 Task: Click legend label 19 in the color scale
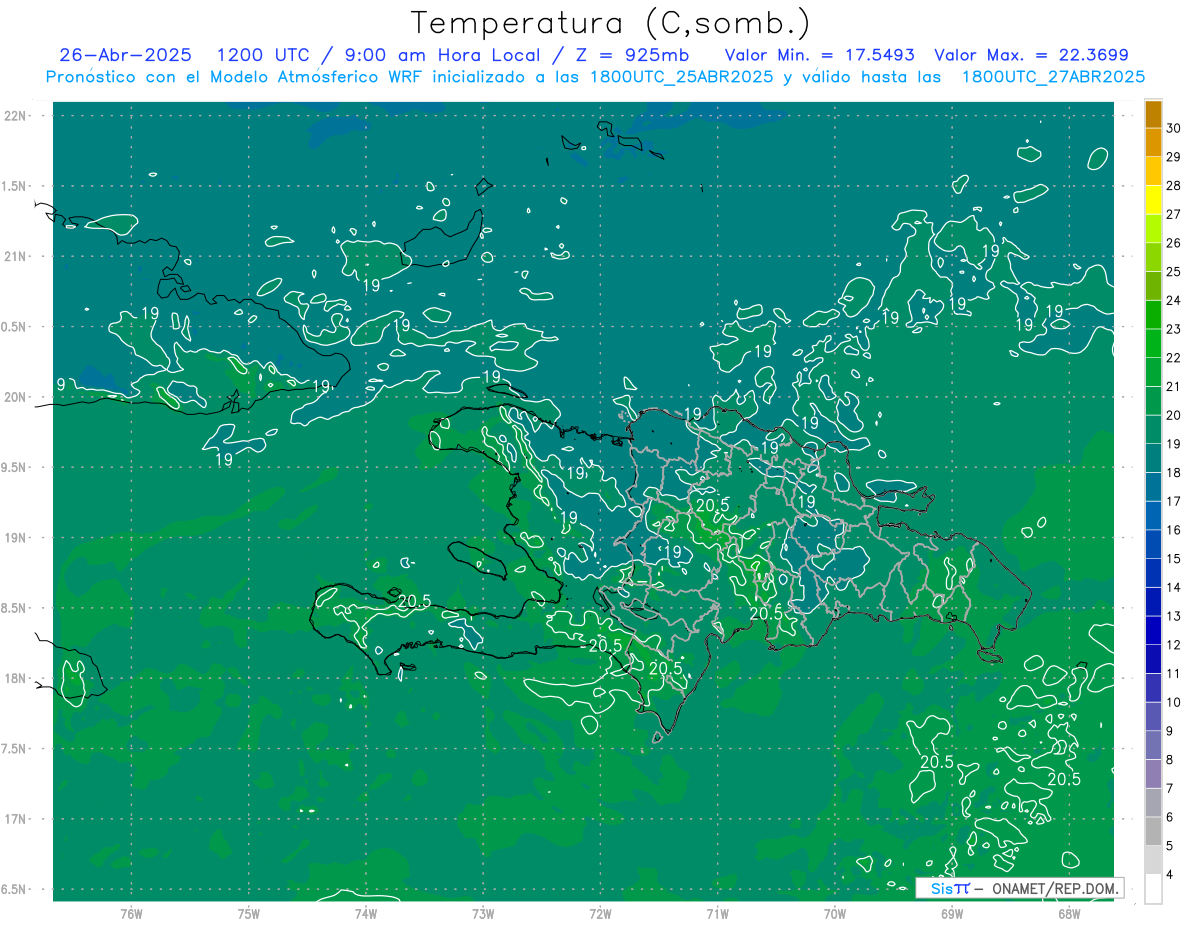[x=1174, y=444]
